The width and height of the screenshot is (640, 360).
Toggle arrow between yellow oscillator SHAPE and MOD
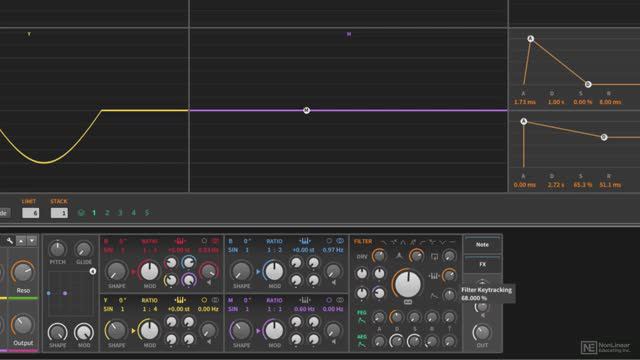coord(133,331)
